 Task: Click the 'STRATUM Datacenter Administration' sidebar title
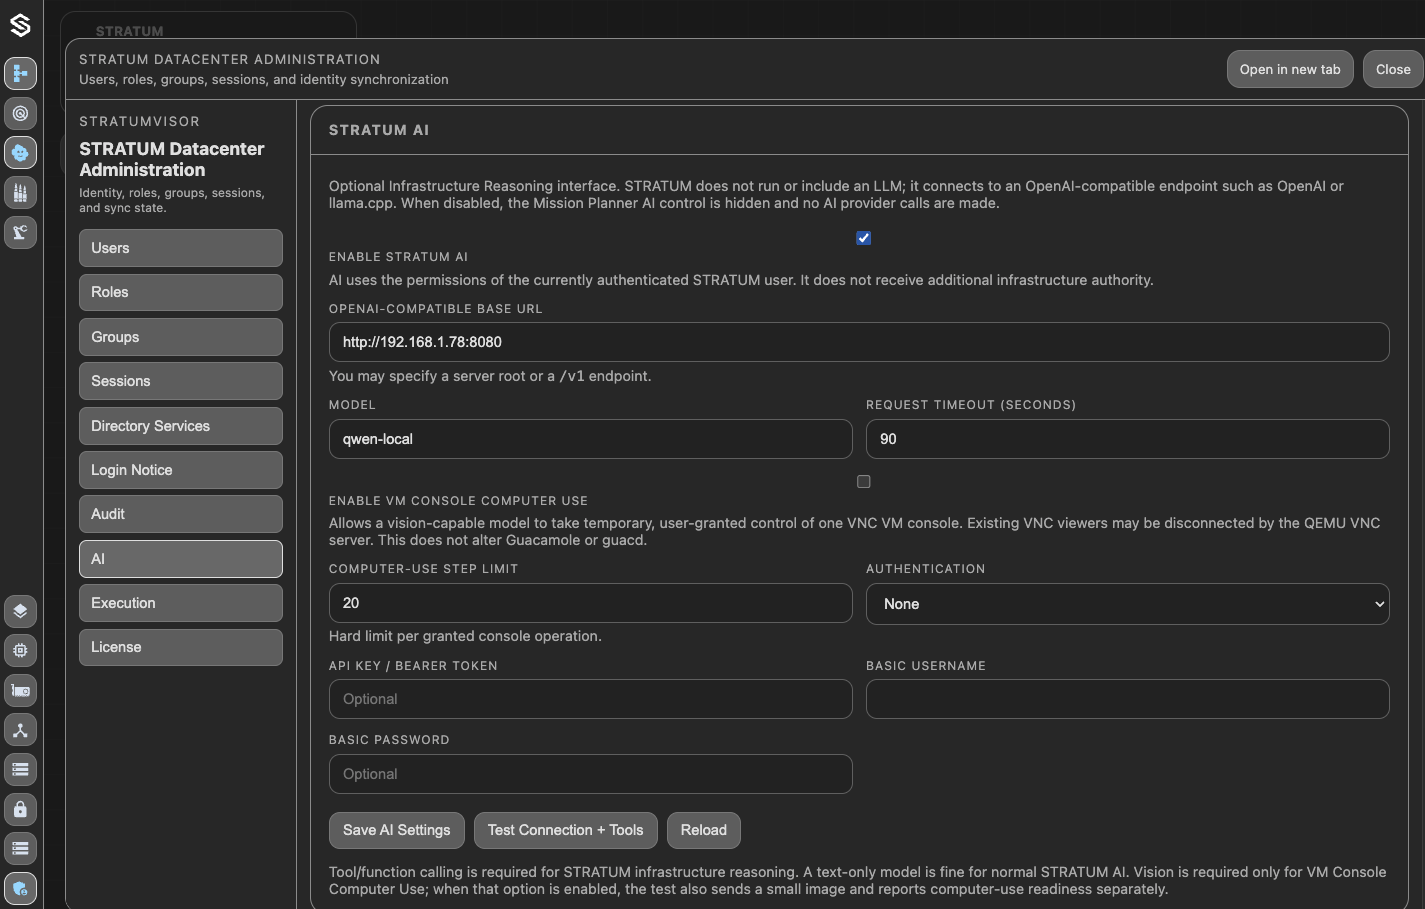[172, 159]
